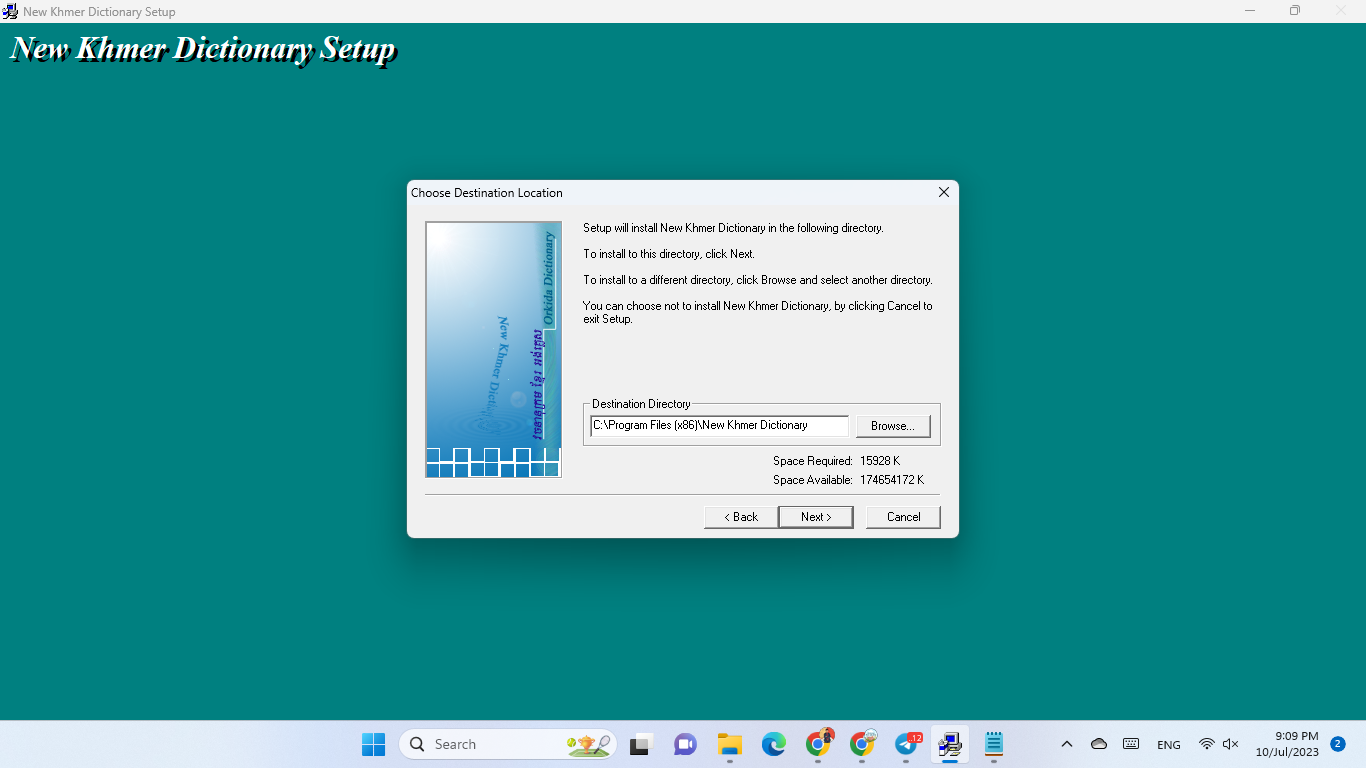Screen dimensions: 1366x768
Task: Click the muted volume tray icon
Action: [1231, 744]
